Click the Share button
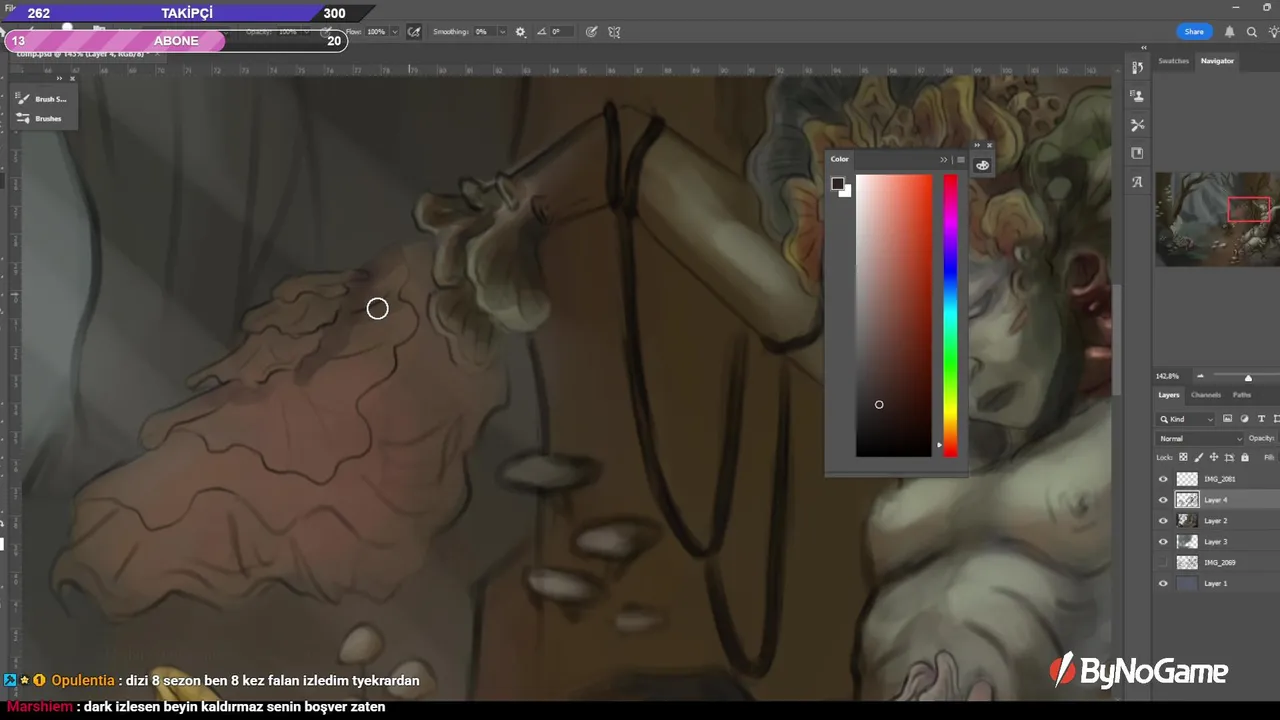The image size is (1280, 720). pyautogui.click(x=1194, y=32)
